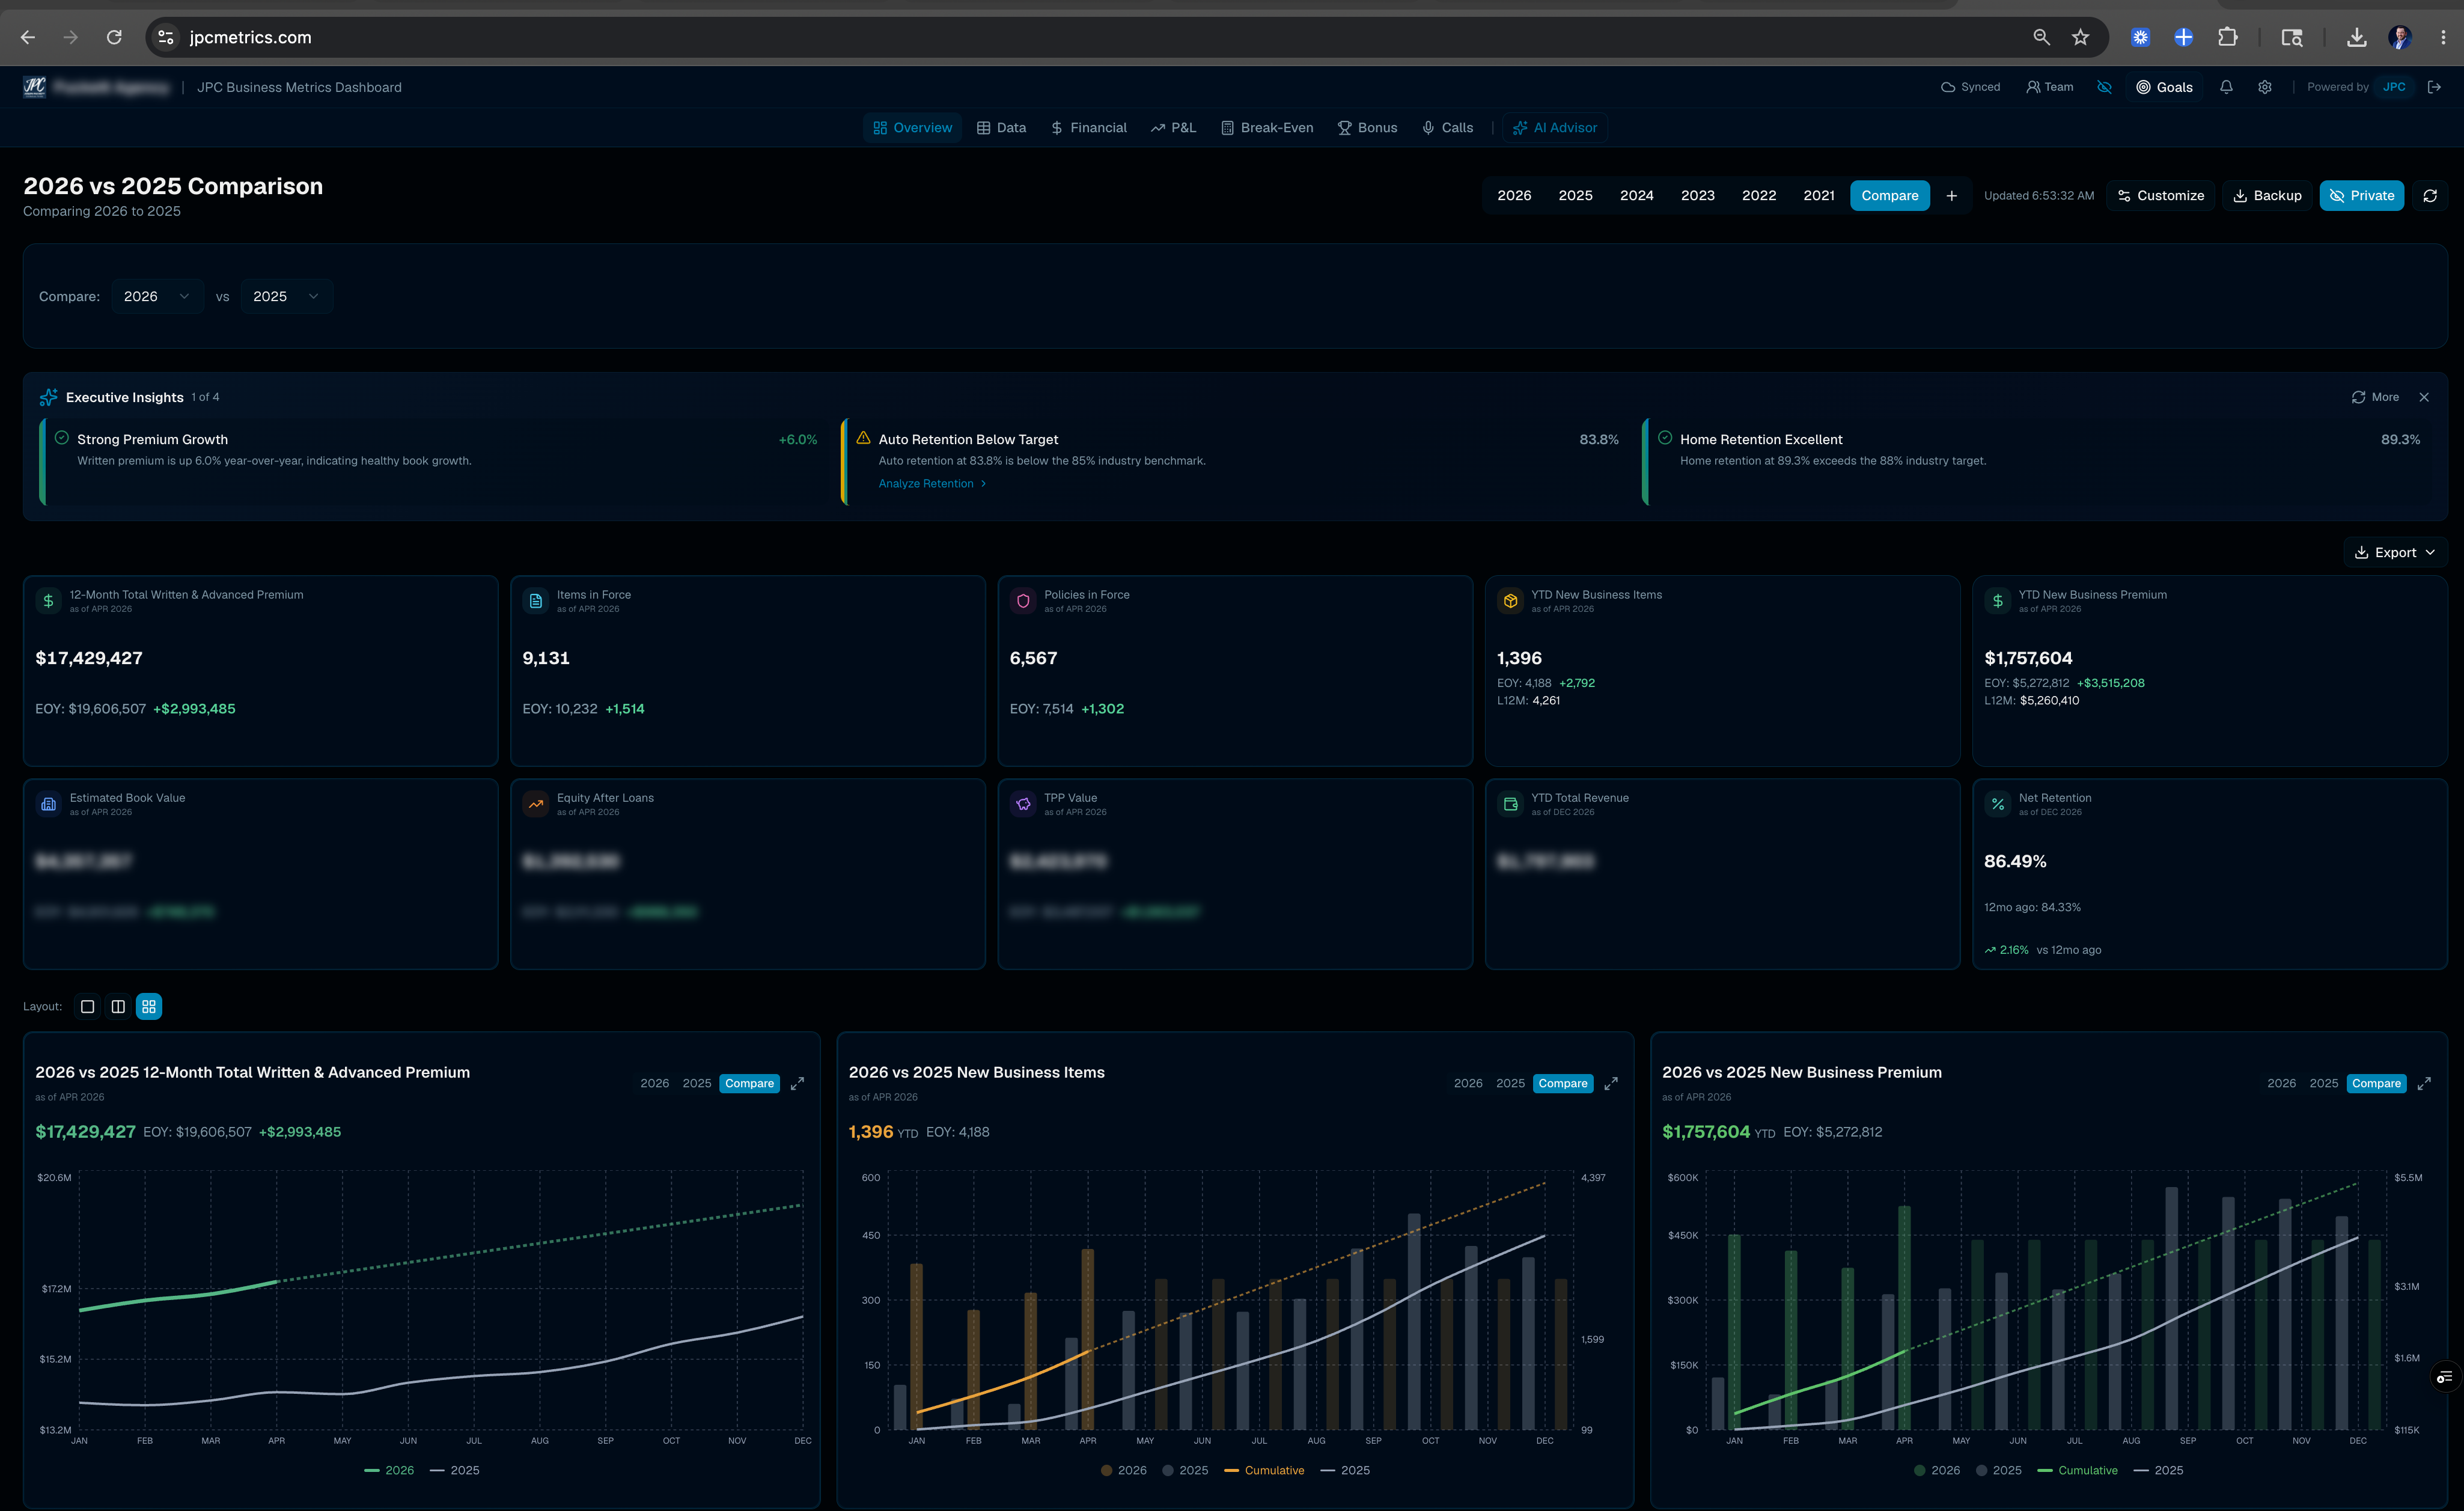The image size is (2464, 1511).
Task: Open the browser extensions puzzle icon
Action: [2227, 37]
